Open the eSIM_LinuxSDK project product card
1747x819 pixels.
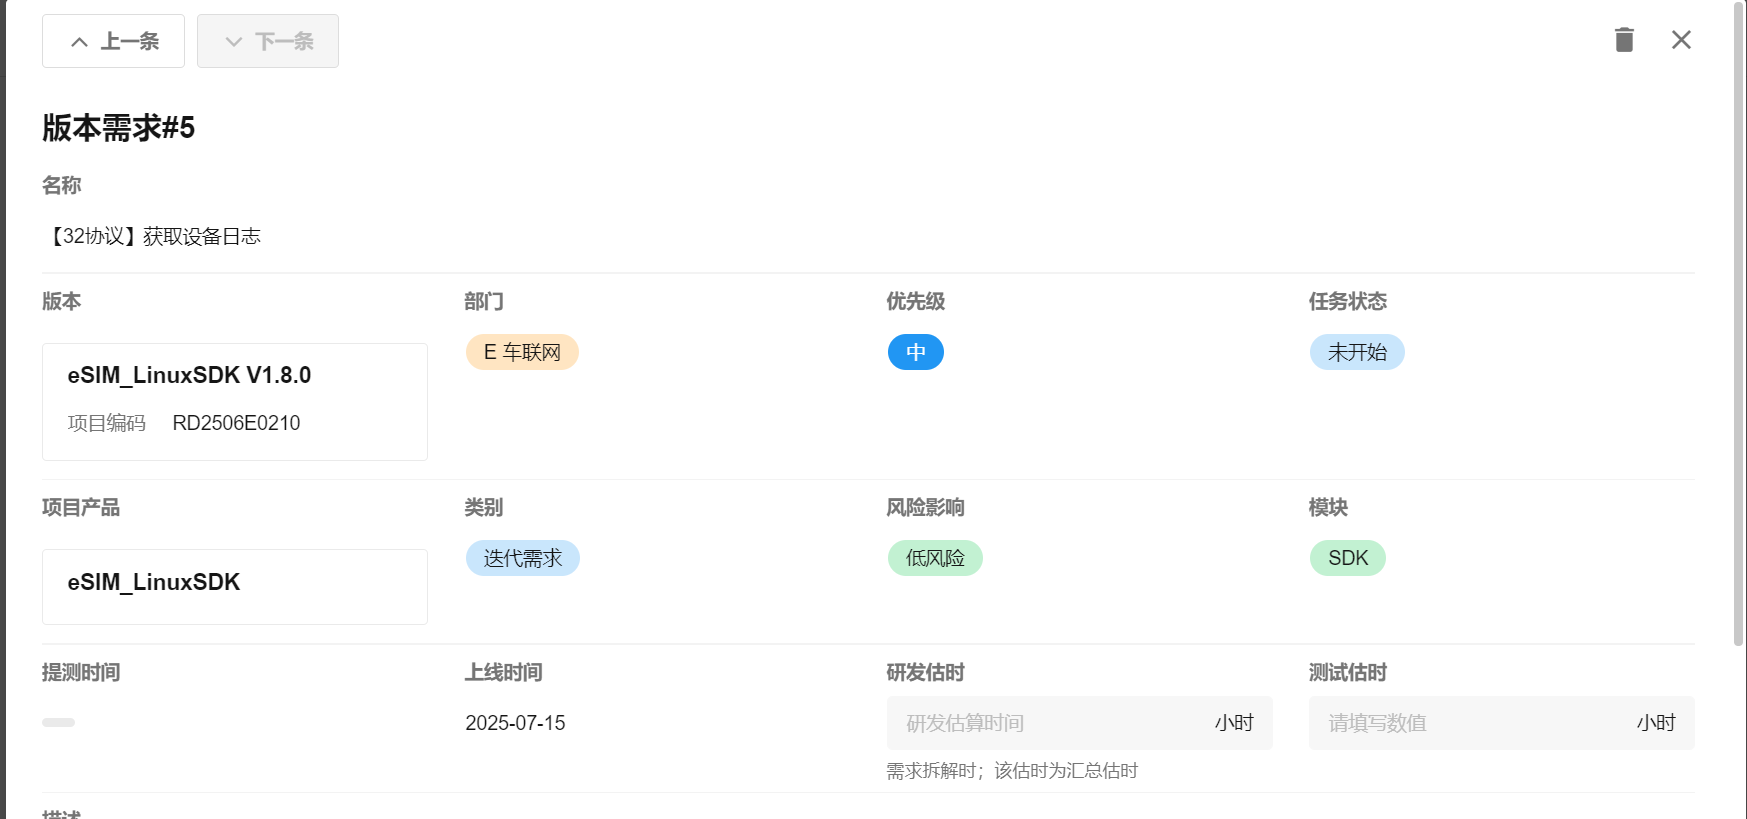point(234,586)
